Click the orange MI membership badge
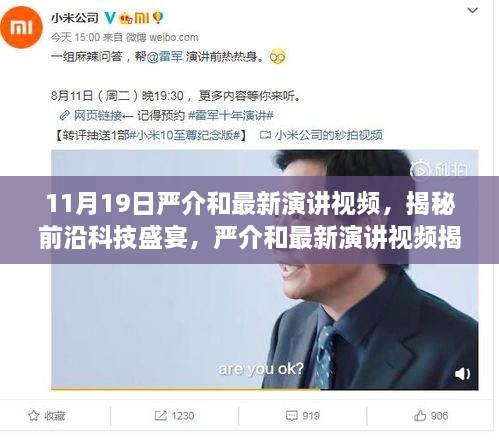The height and width of the screenshot is (440, 499). click(142, 18)
